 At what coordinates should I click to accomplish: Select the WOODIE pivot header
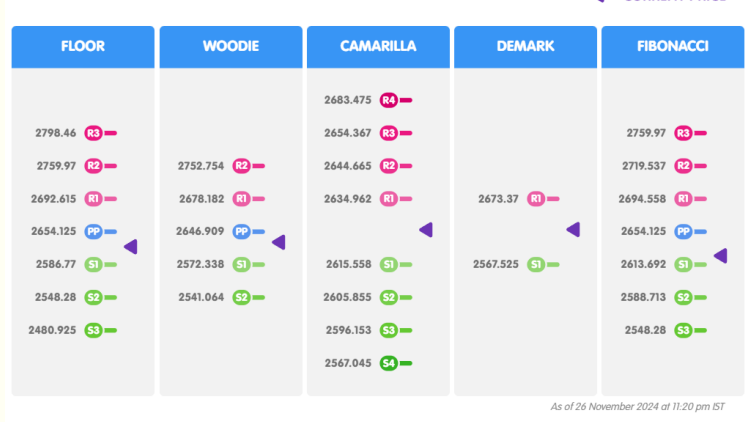pos(230,47)
